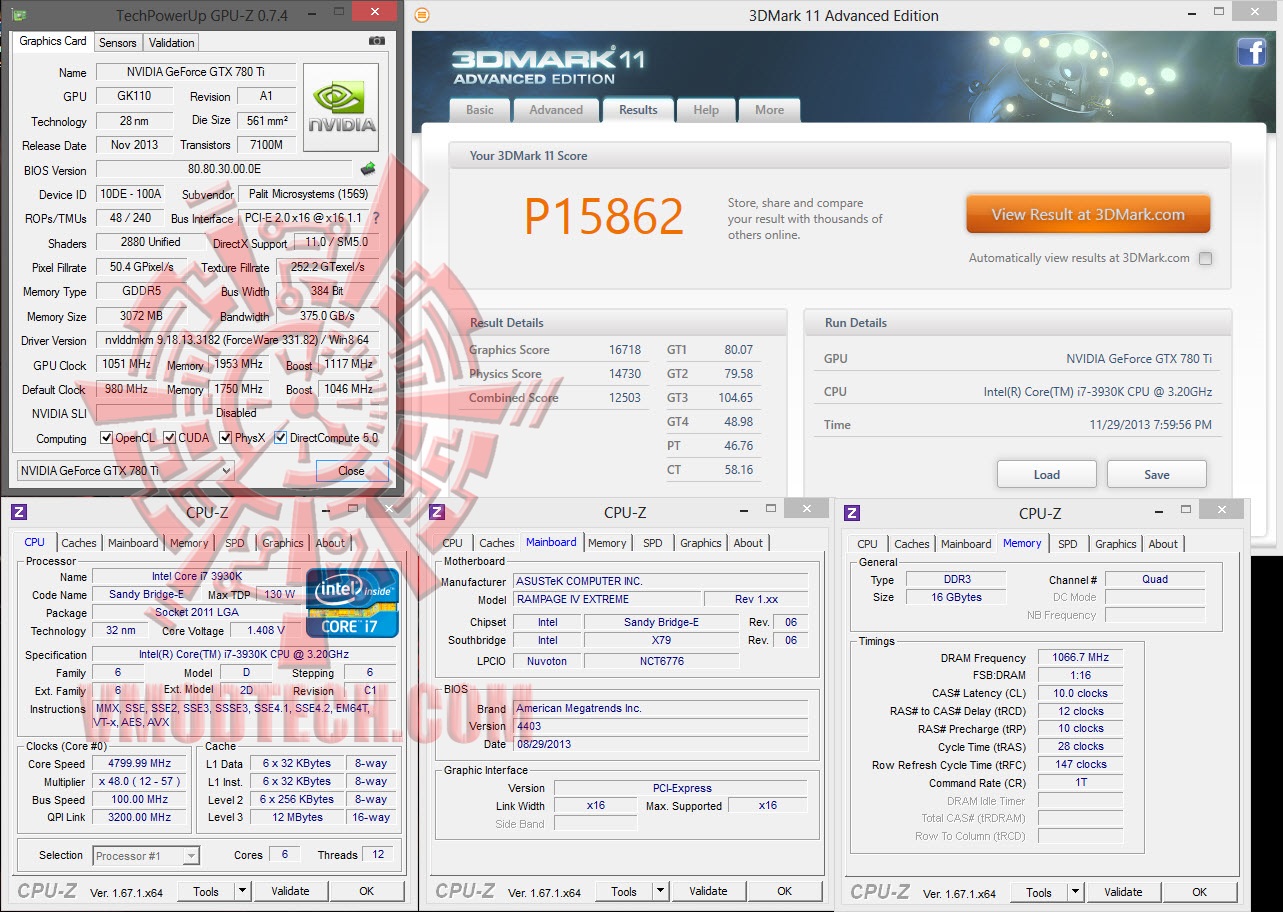
Task: Open the Facebook icon in 3DMark
Action: pos(1252,52)
